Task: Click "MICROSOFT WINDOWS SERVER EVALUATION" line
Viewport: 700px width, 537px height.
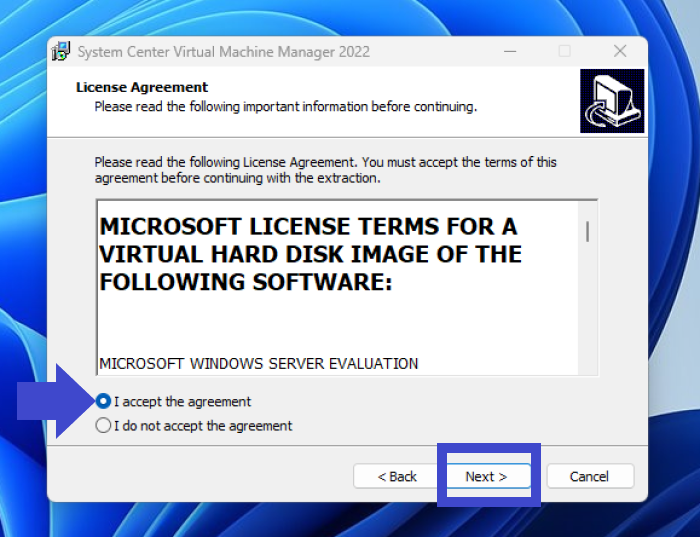Action: point(258,363)
